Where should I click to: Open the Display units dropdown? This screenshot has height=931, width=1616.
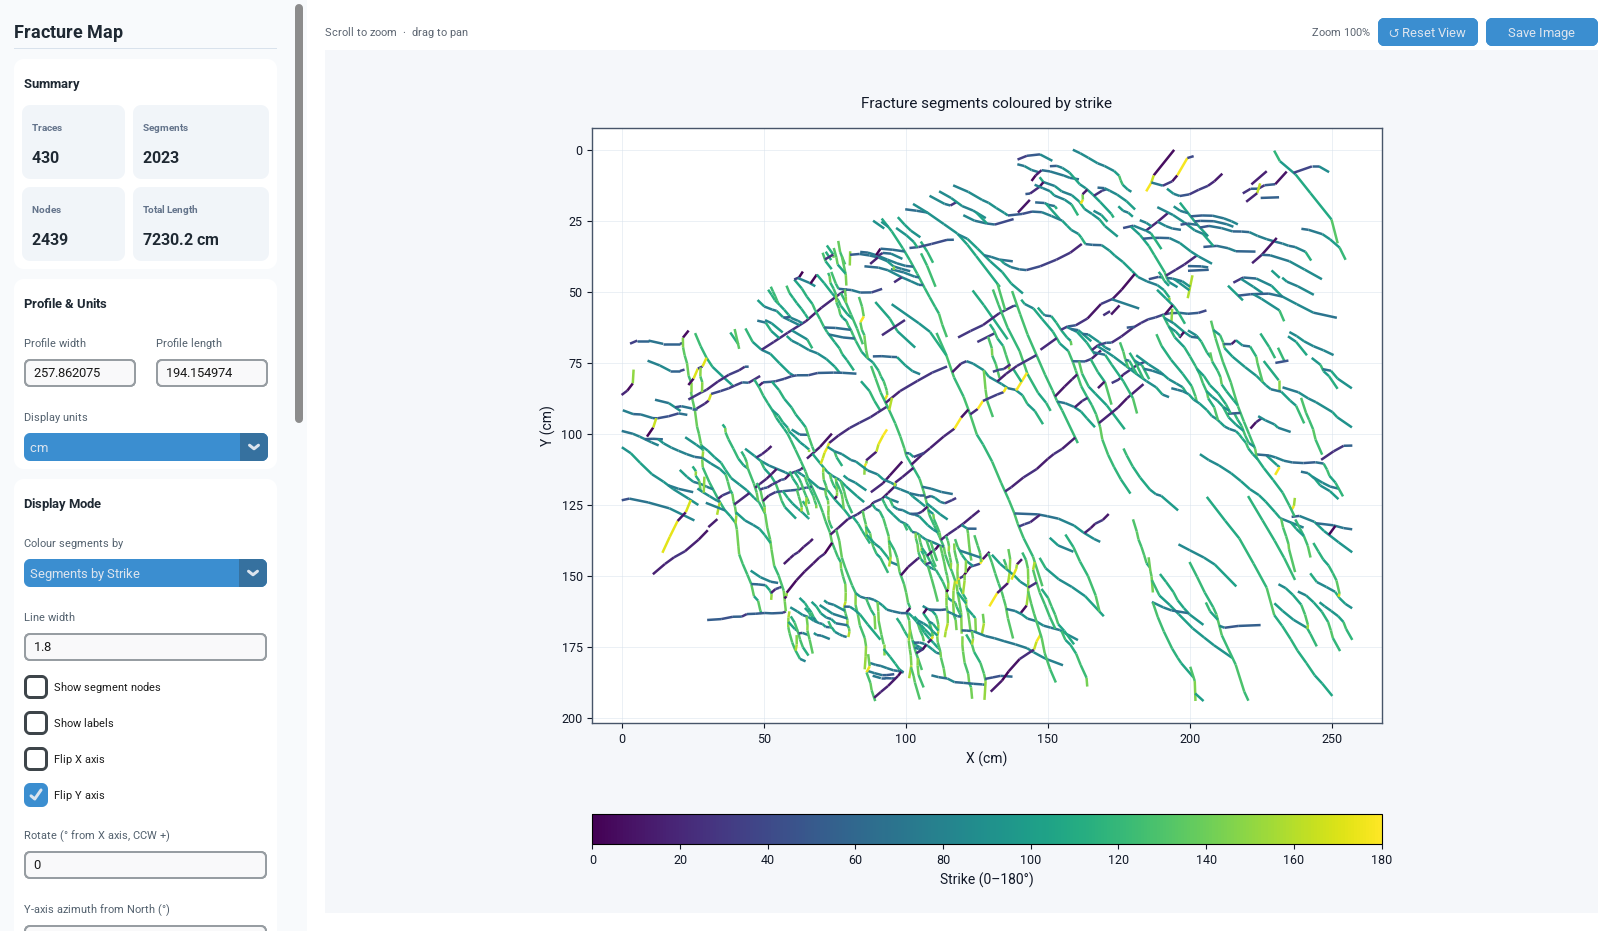(x=146, y=447)
